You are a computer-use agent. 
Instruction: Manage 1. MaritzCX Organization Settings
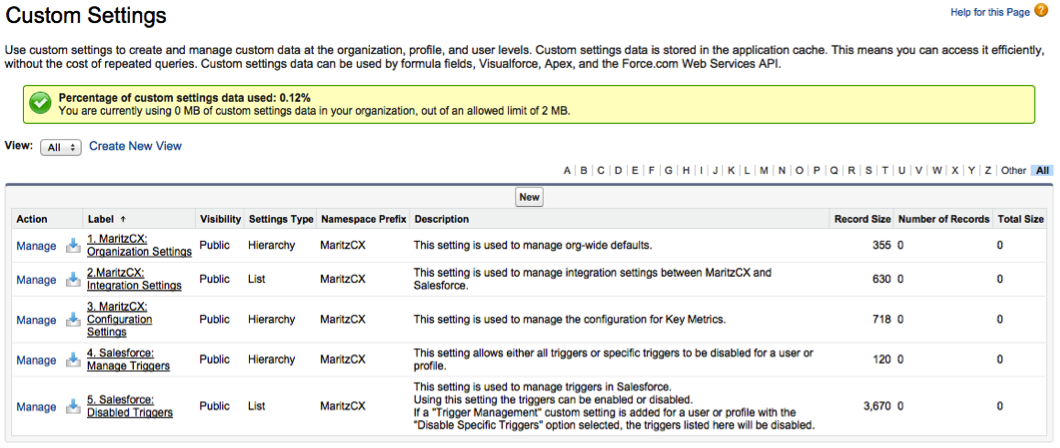(37, 246)
